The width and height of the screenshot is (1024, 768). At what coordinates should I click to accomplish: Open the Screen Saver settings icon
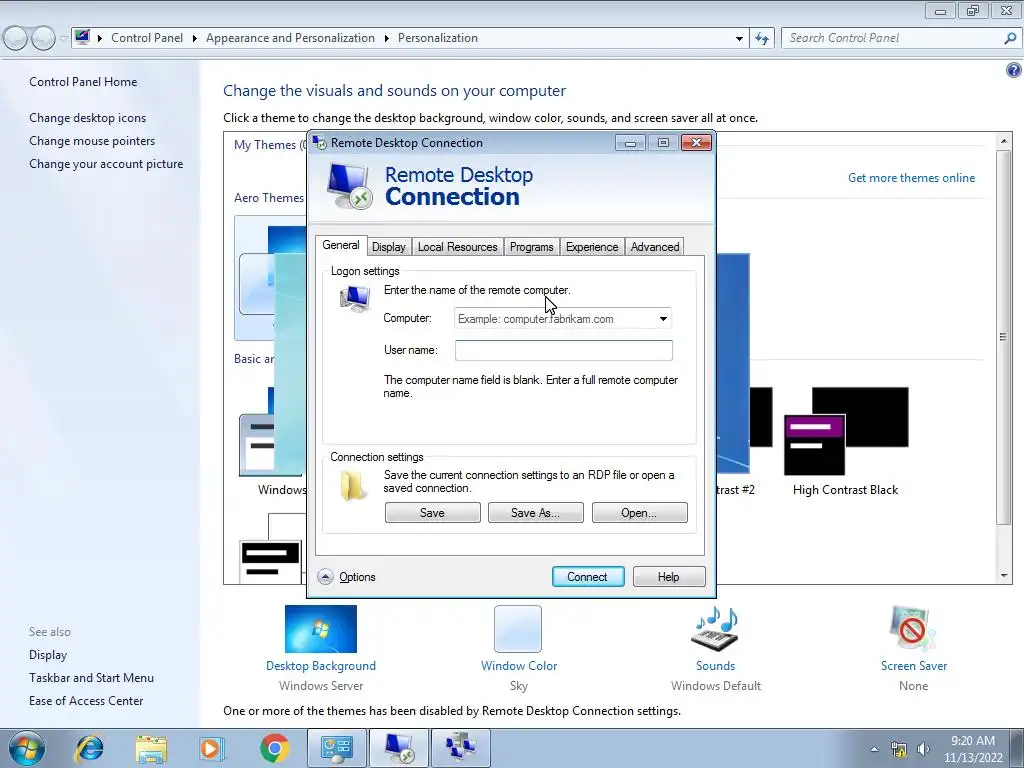pyautogui.click(x=913, y=629)
